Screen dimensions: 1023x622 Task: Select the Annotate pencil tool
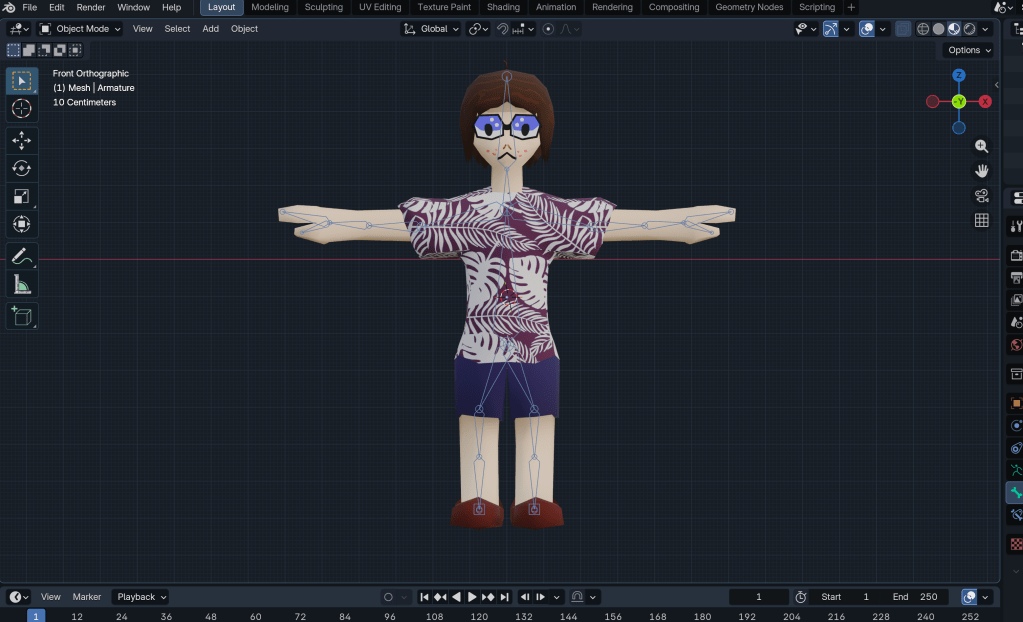coord(22,257)
